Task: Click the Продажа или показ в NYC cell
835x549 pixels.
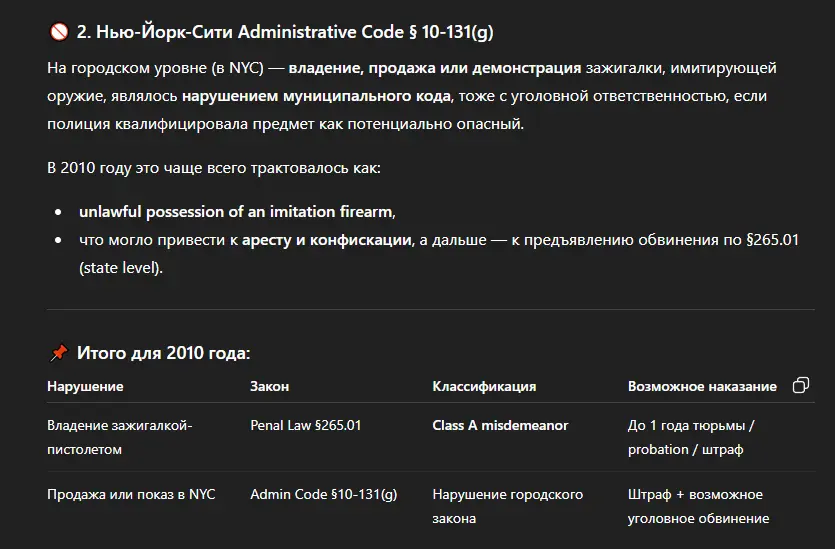Action: click(x=131, y=494)
